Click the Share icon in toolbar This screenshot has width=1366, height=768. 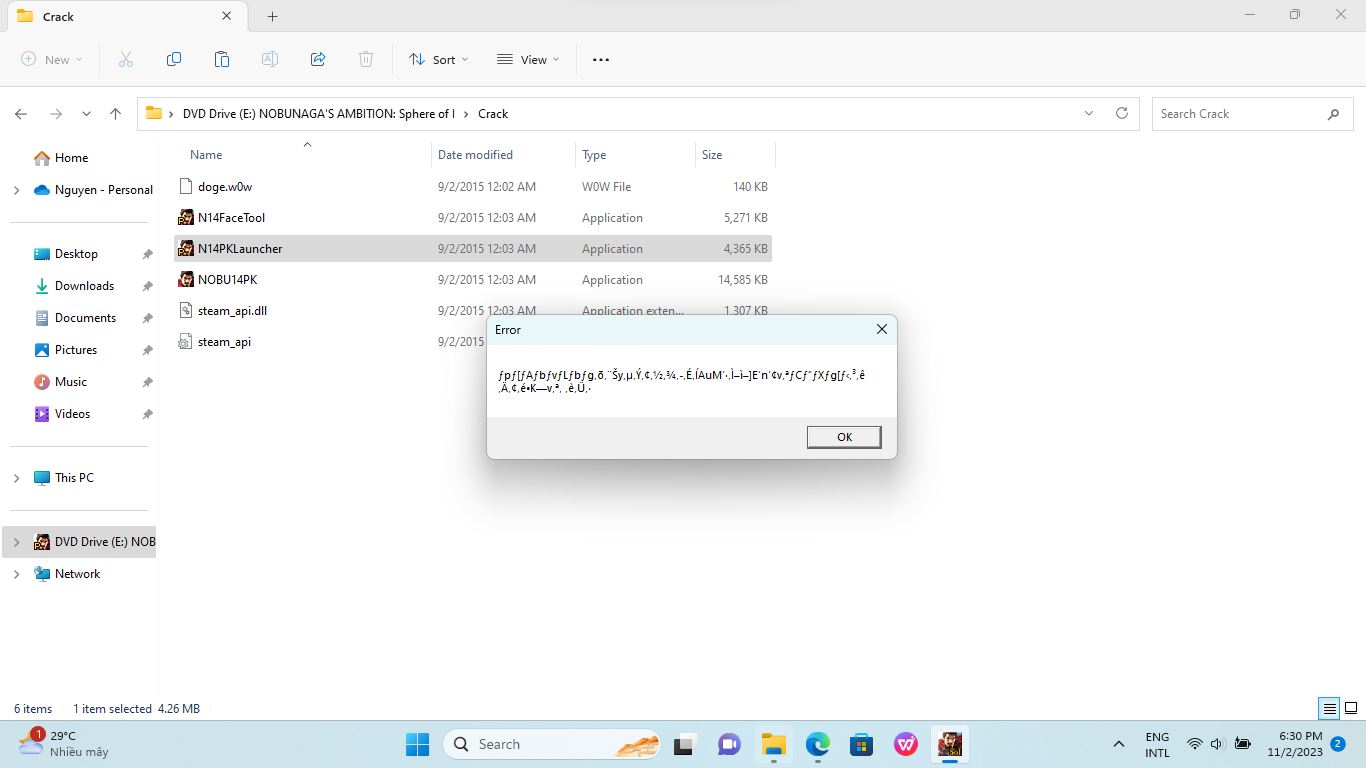318,60
